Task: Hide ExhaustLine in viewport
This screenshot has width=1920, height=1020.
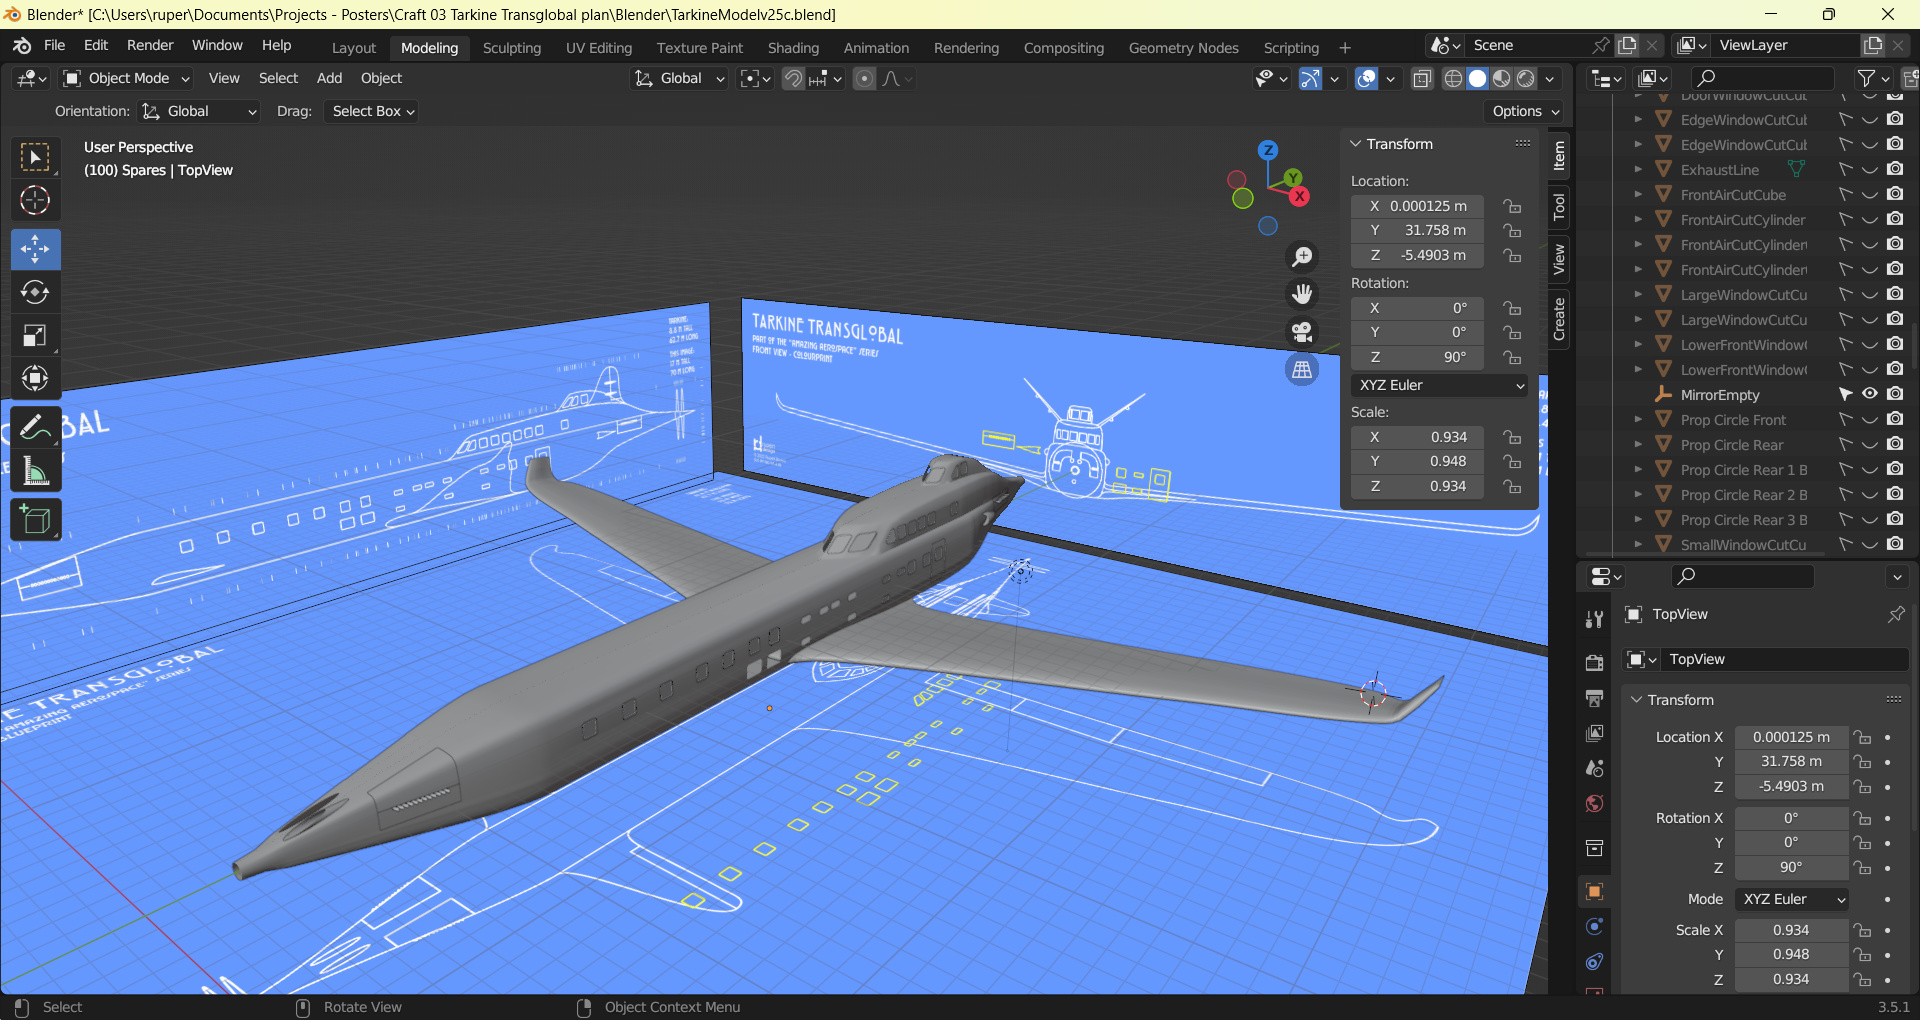Action: 1870,169
